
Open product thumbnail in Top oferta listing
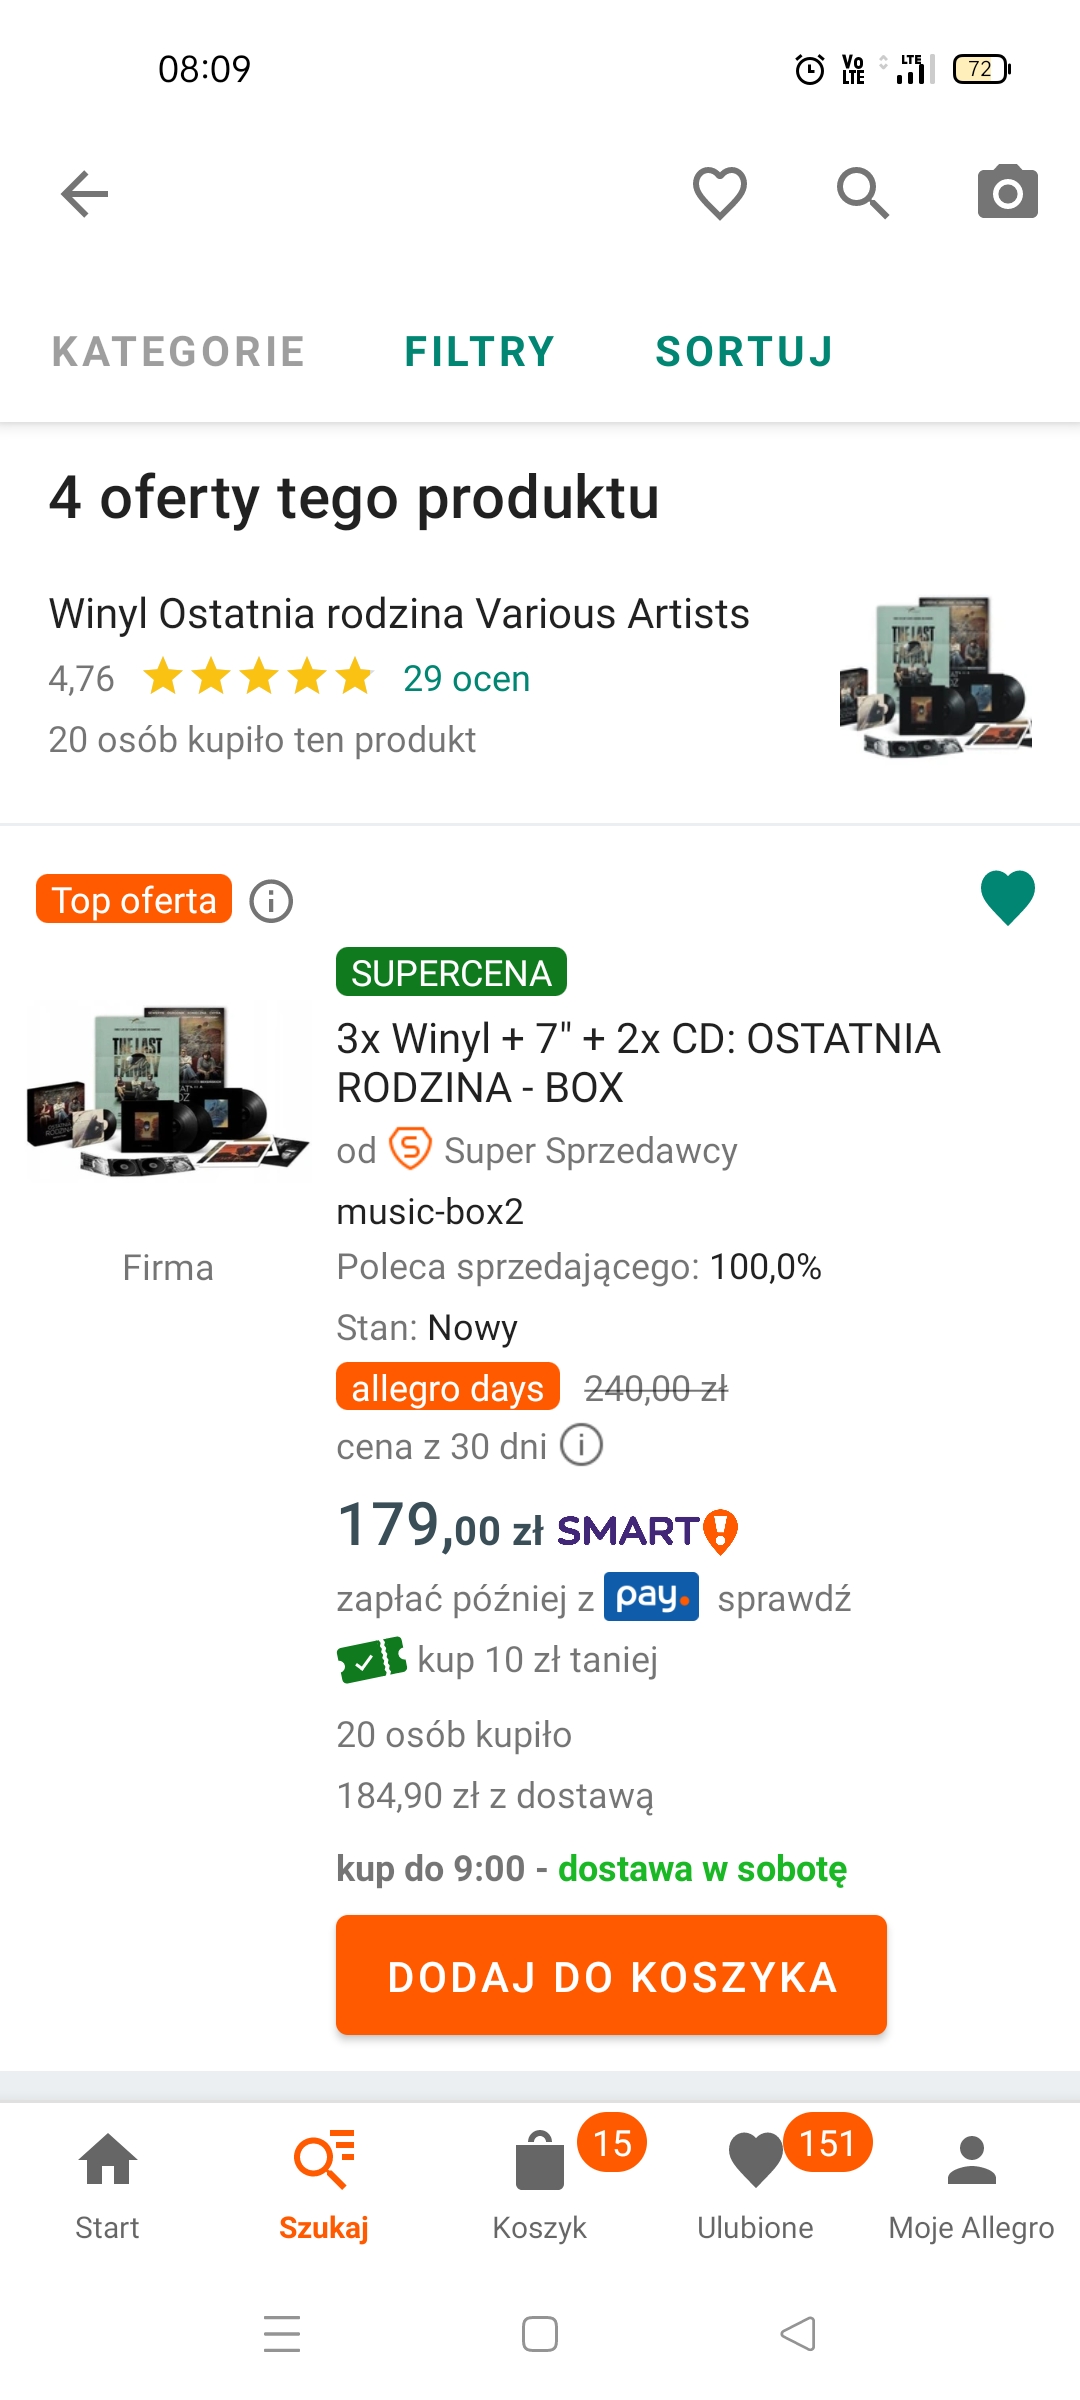(x=168, y=1091)
